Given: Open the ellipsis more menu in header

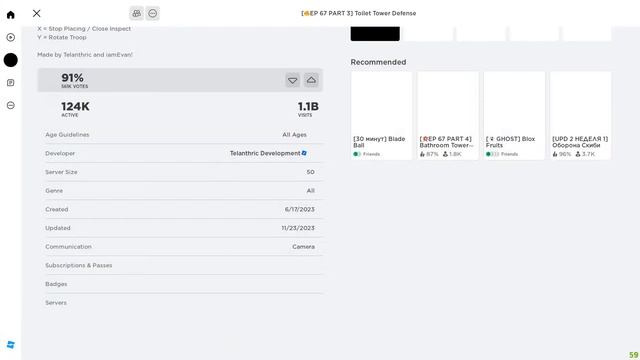Looking at the screenshot, I should pyautogui.click(x=153, y=13).
